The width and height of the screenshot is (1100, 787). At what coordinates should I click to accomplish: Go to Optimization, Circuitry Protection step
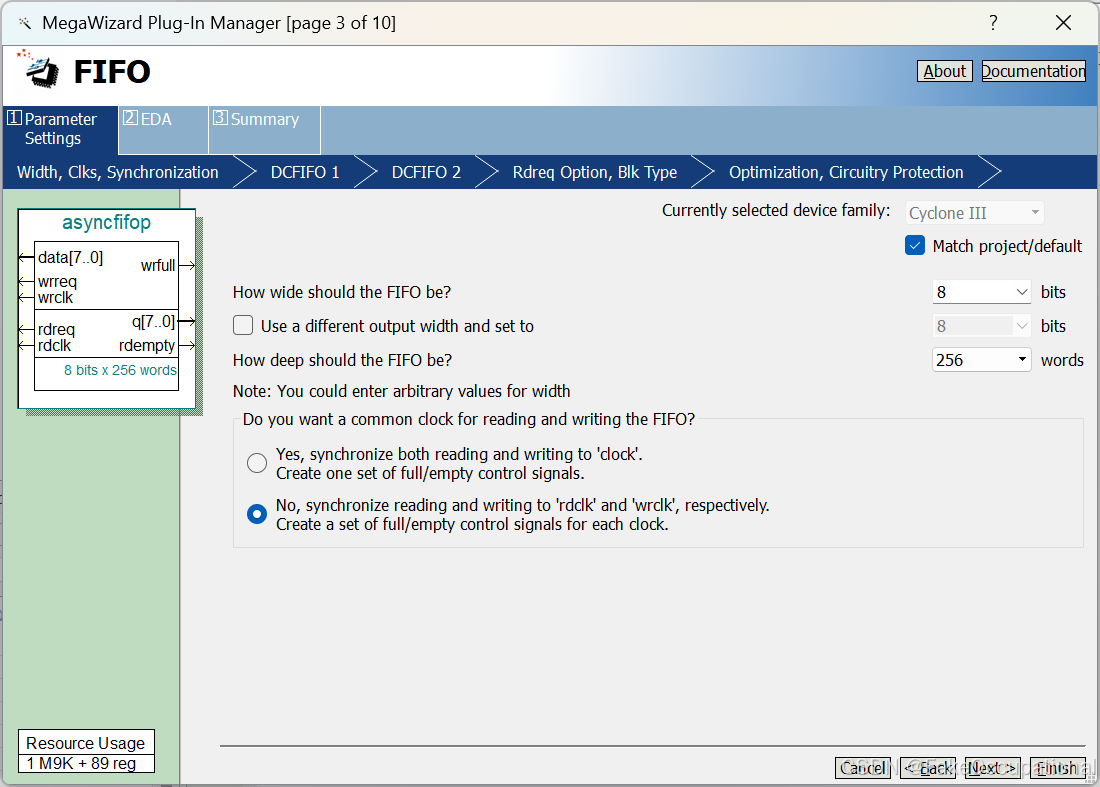pos(845,173)
